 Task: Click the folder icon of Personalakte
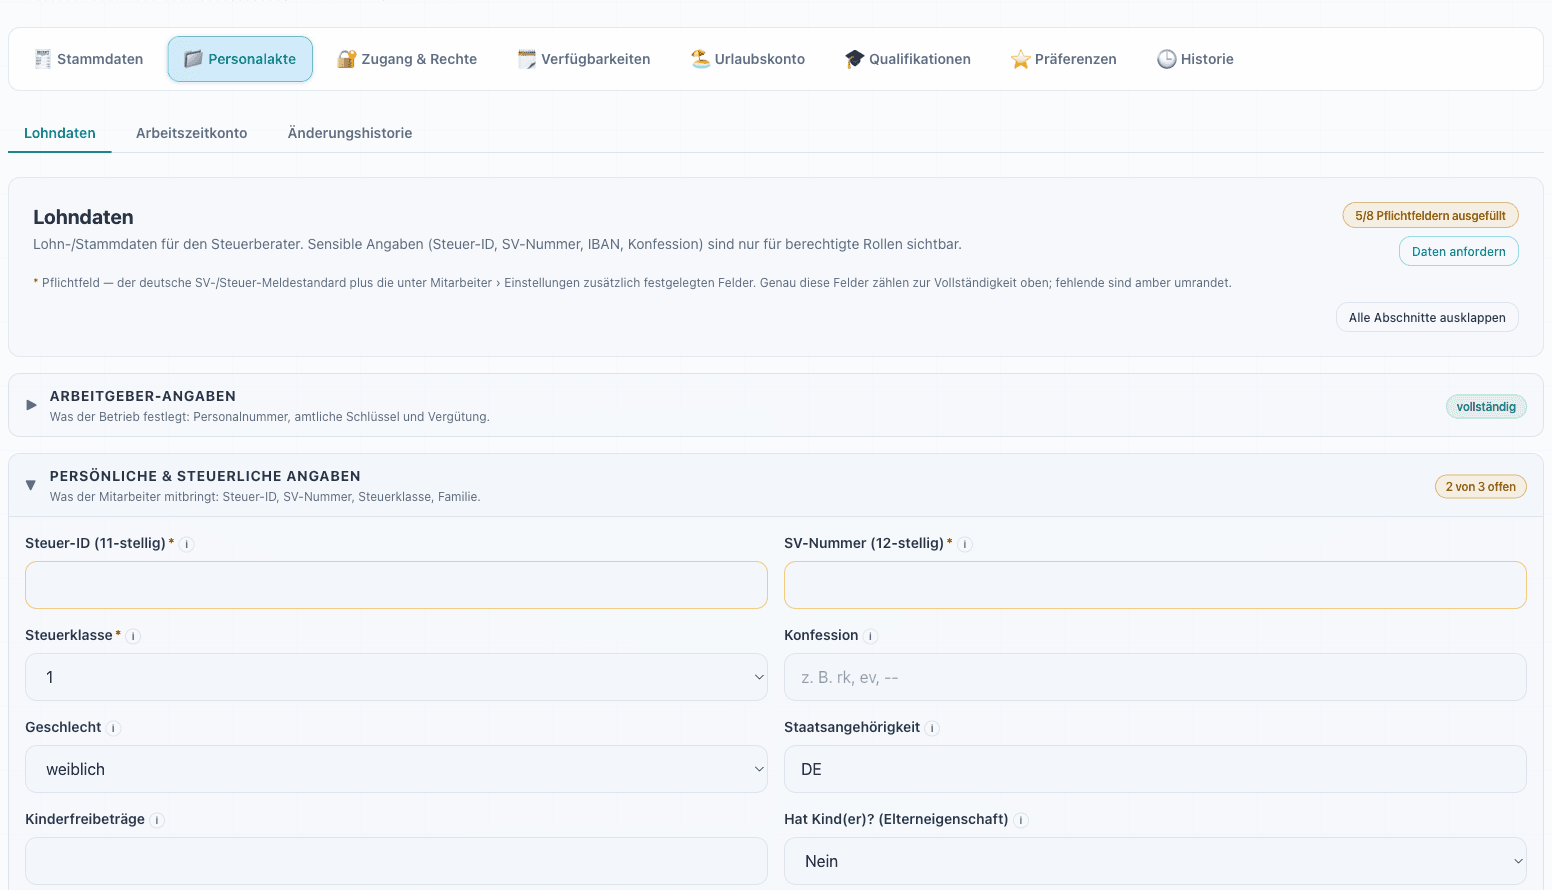pos(194,59)
